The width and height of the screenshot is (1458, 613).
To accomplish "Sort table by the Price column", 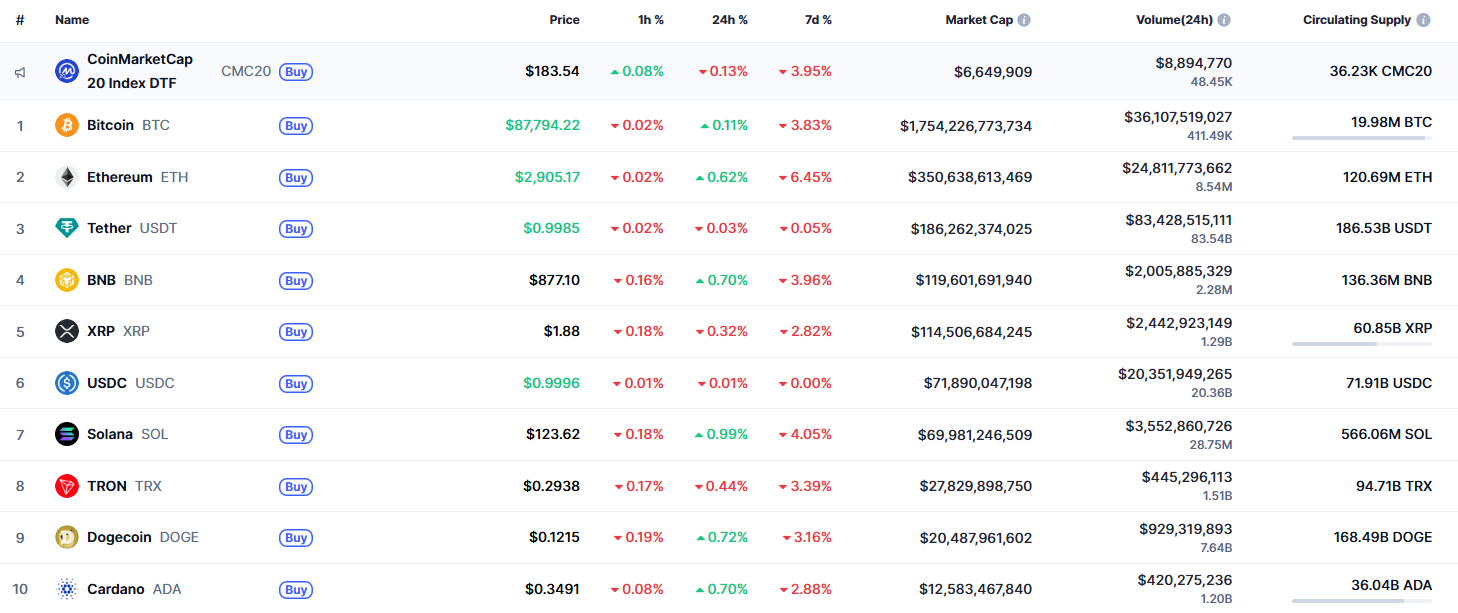I will (564, 19).
